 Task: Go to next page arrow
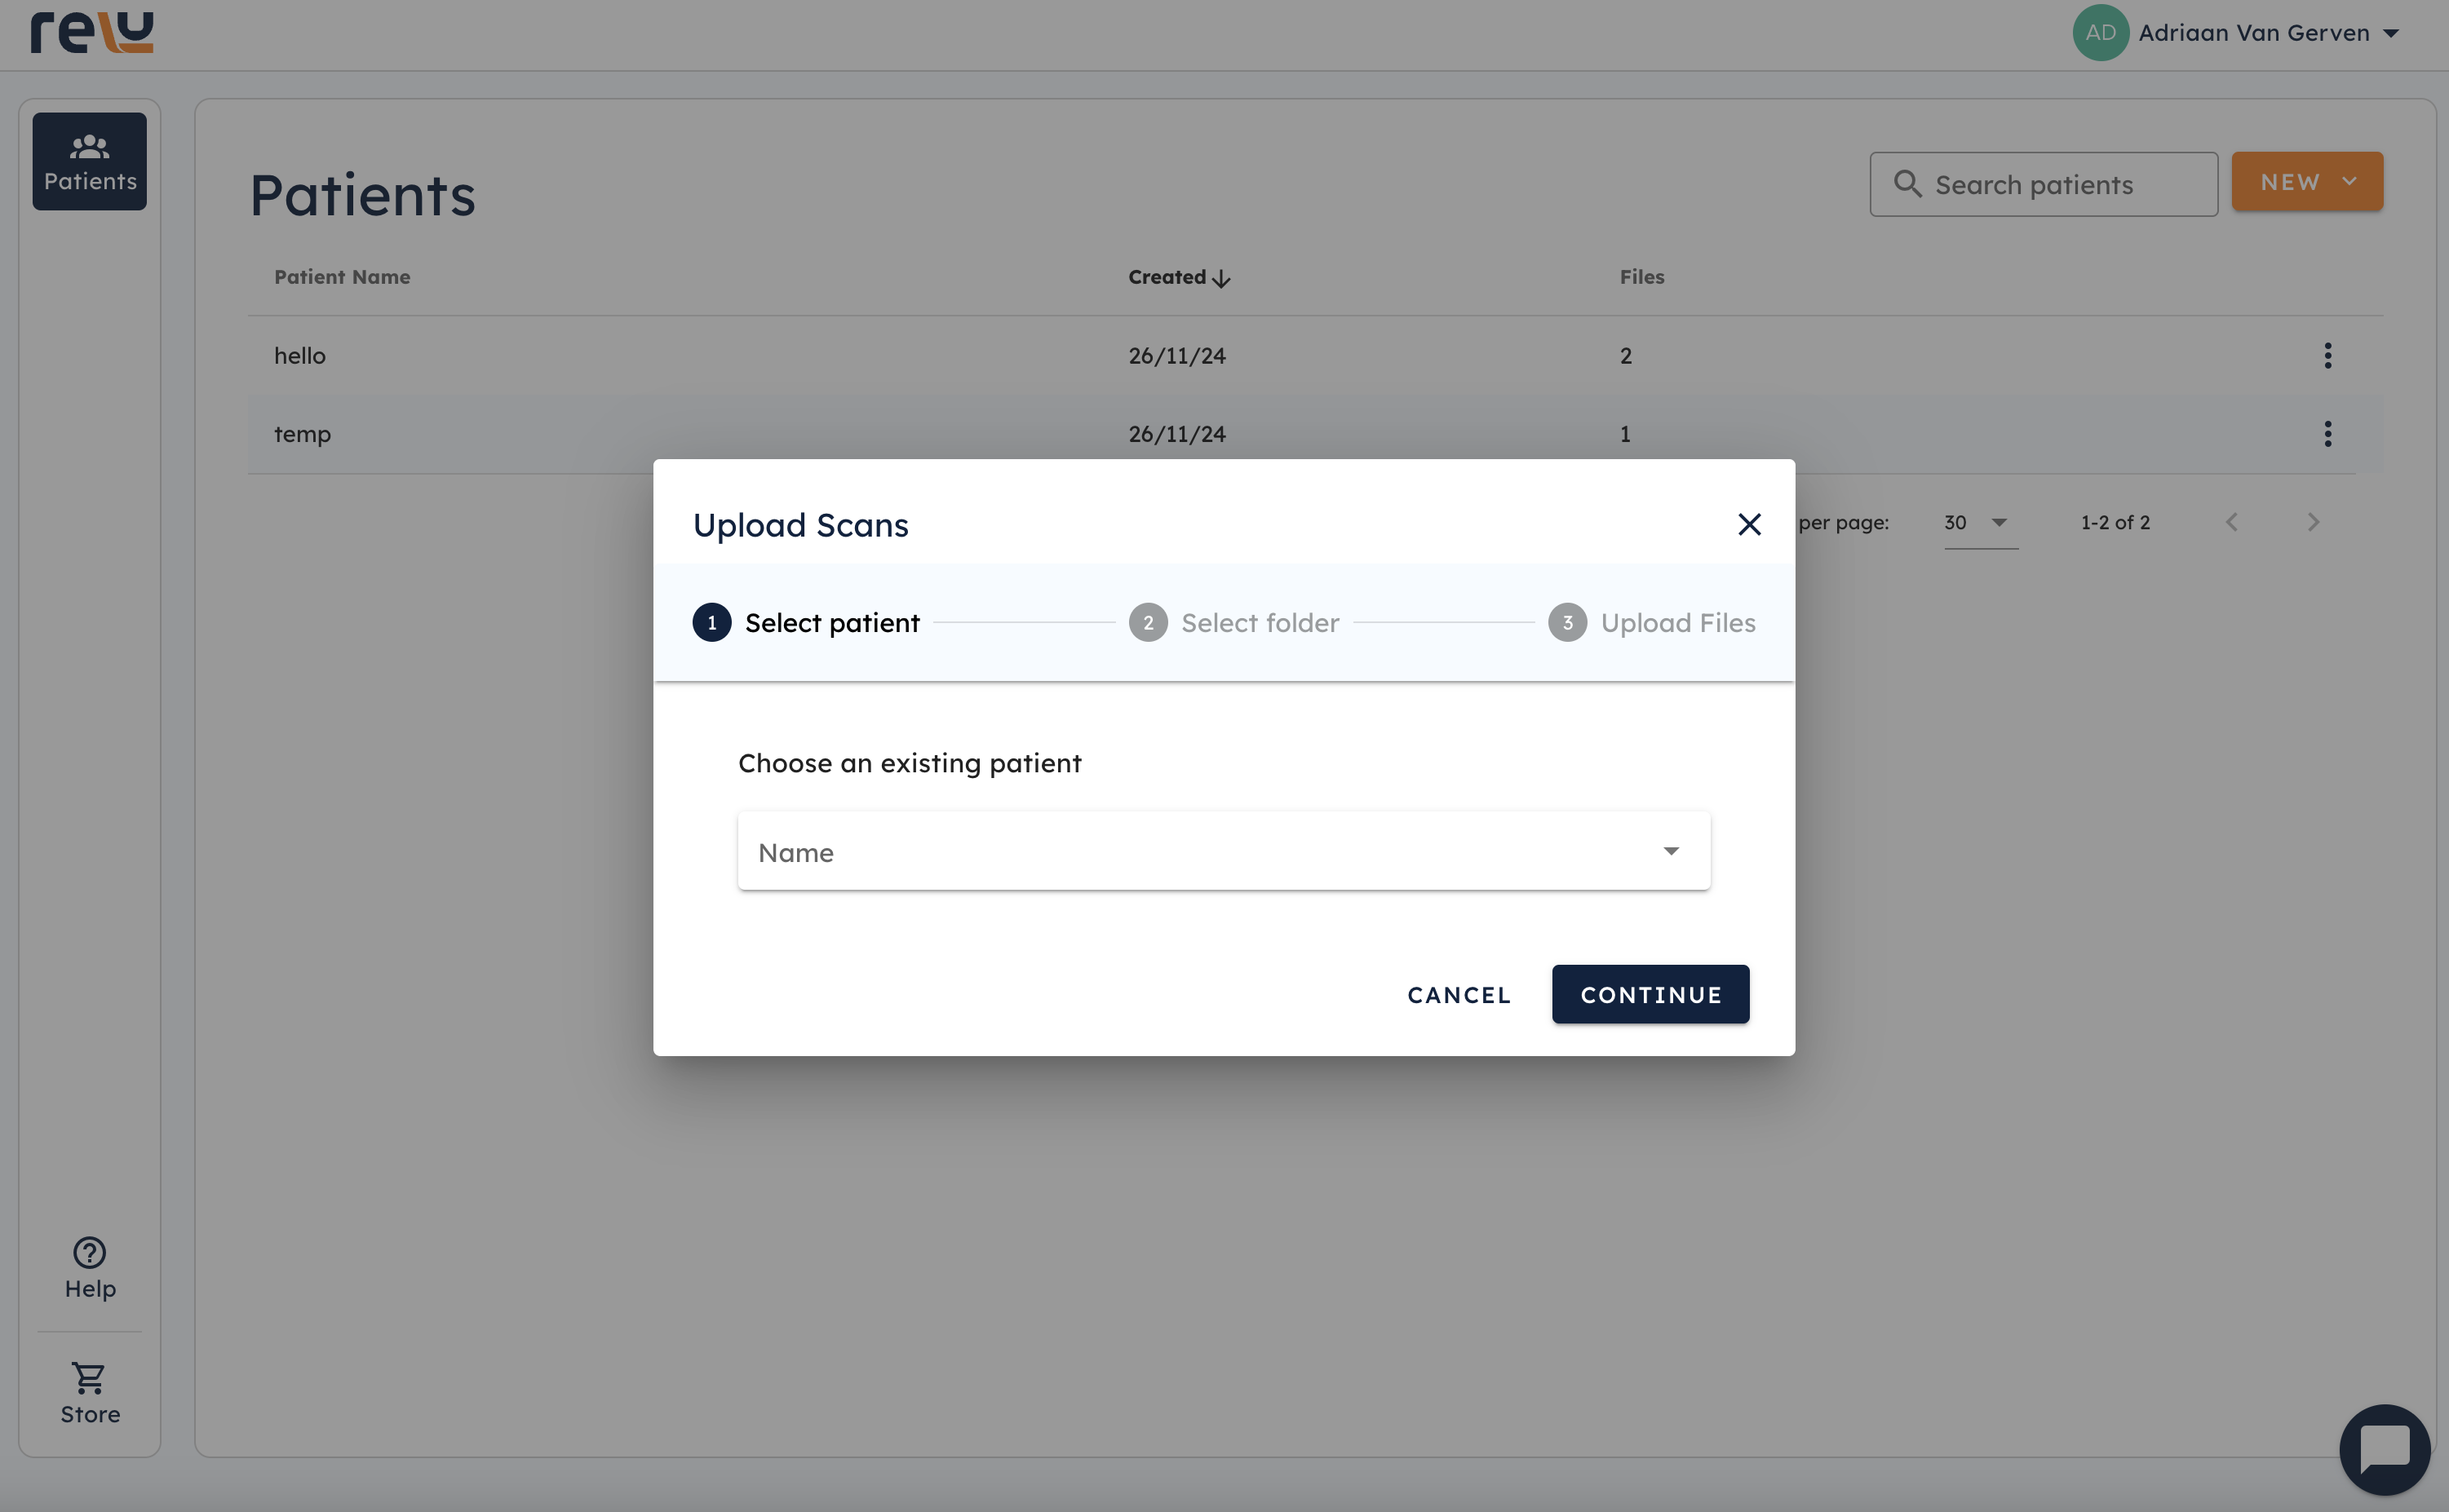pyautogui.click(x=2312, y=523)
